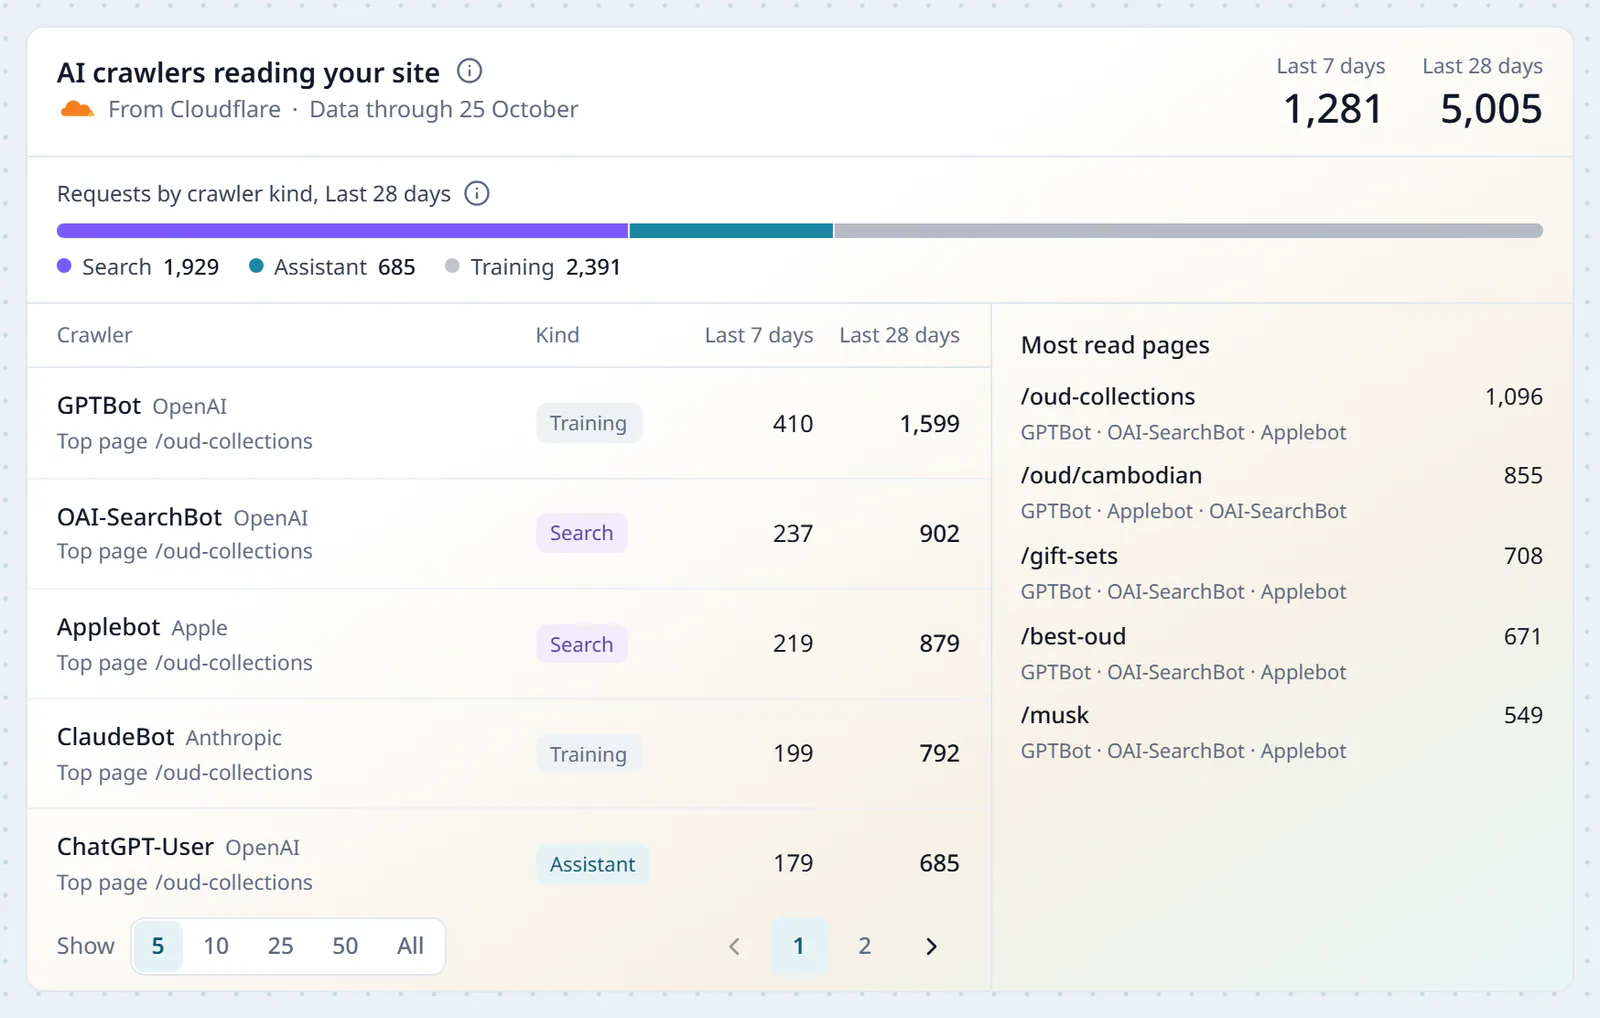Go to next page arrow
Image resolution: width=1600 pixels, height=1018 pixels.
click(931, 946)
